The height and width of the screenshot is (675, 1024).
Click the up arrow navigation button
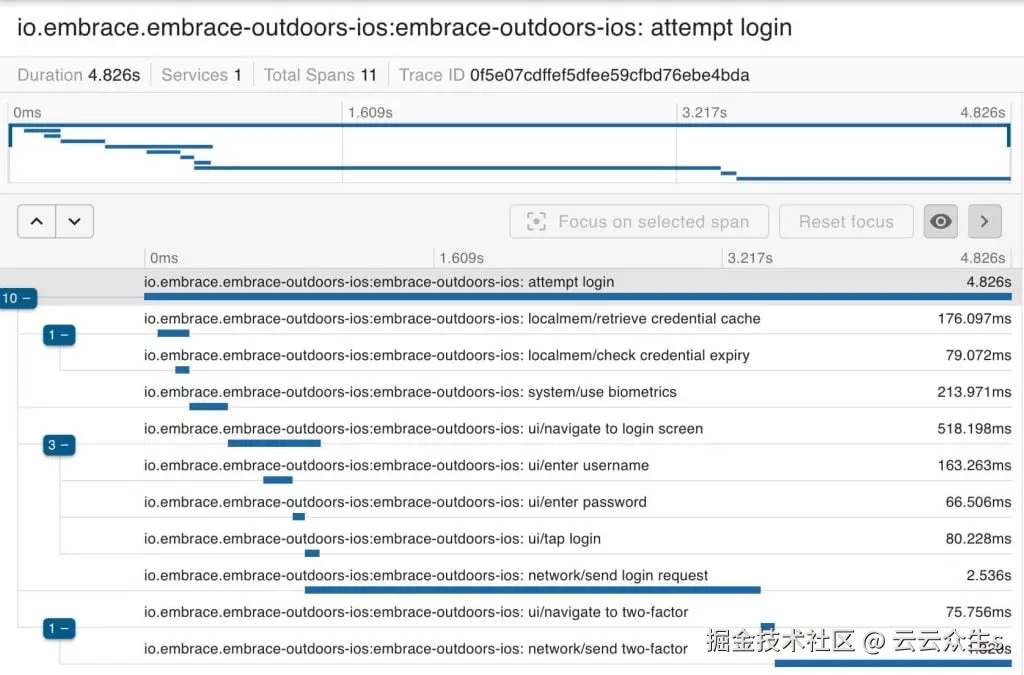click(37, 221)
